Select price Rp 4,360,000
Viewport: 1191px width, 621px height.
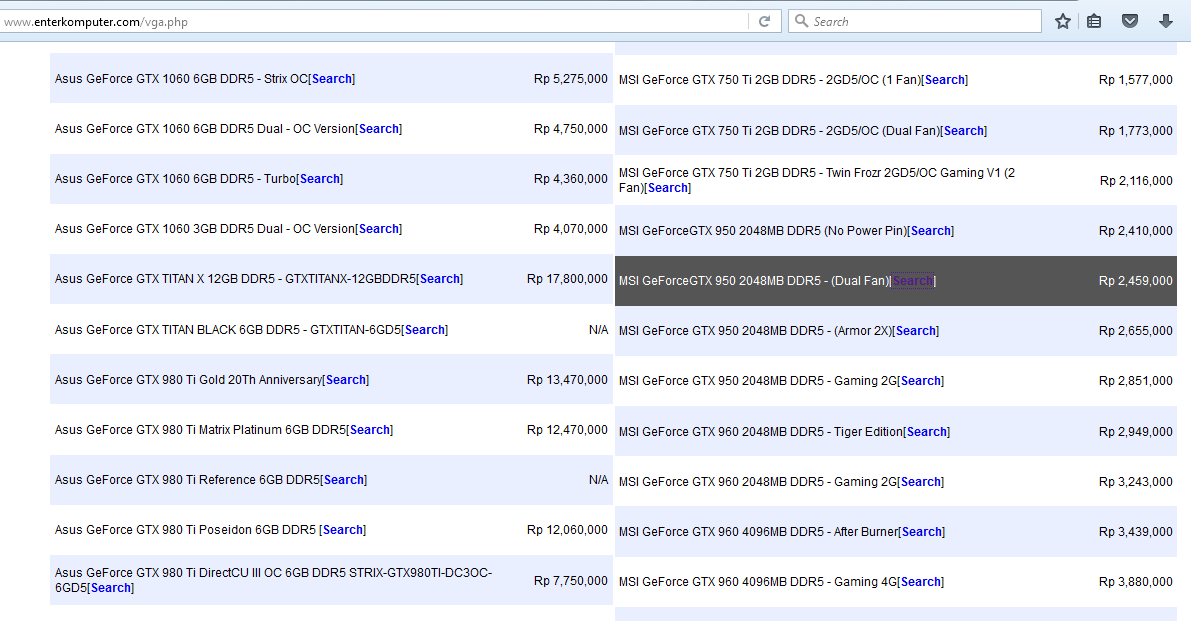click(x=570, y=179)
